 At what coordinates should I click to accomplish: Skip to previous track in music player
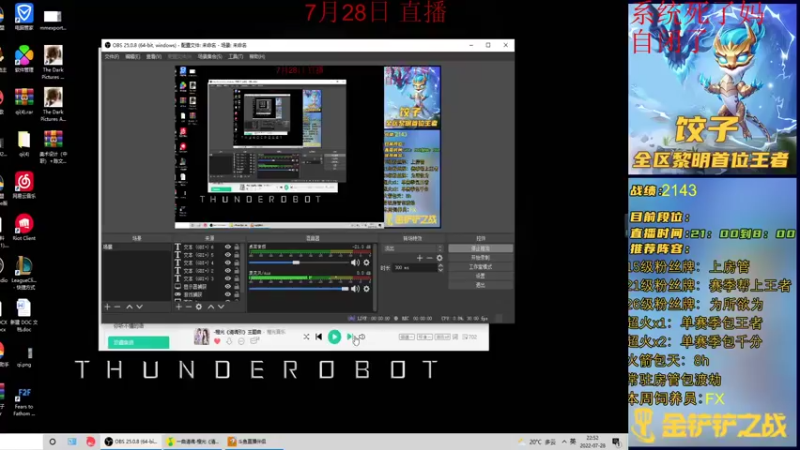[319, 337]
